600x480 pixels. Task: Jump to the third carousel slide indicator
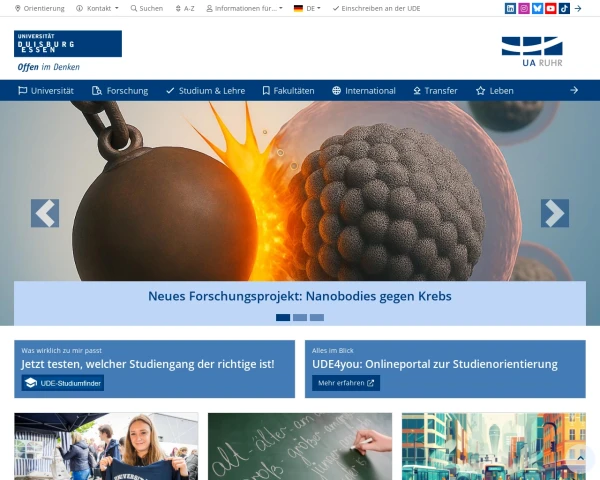pos(316,317)
